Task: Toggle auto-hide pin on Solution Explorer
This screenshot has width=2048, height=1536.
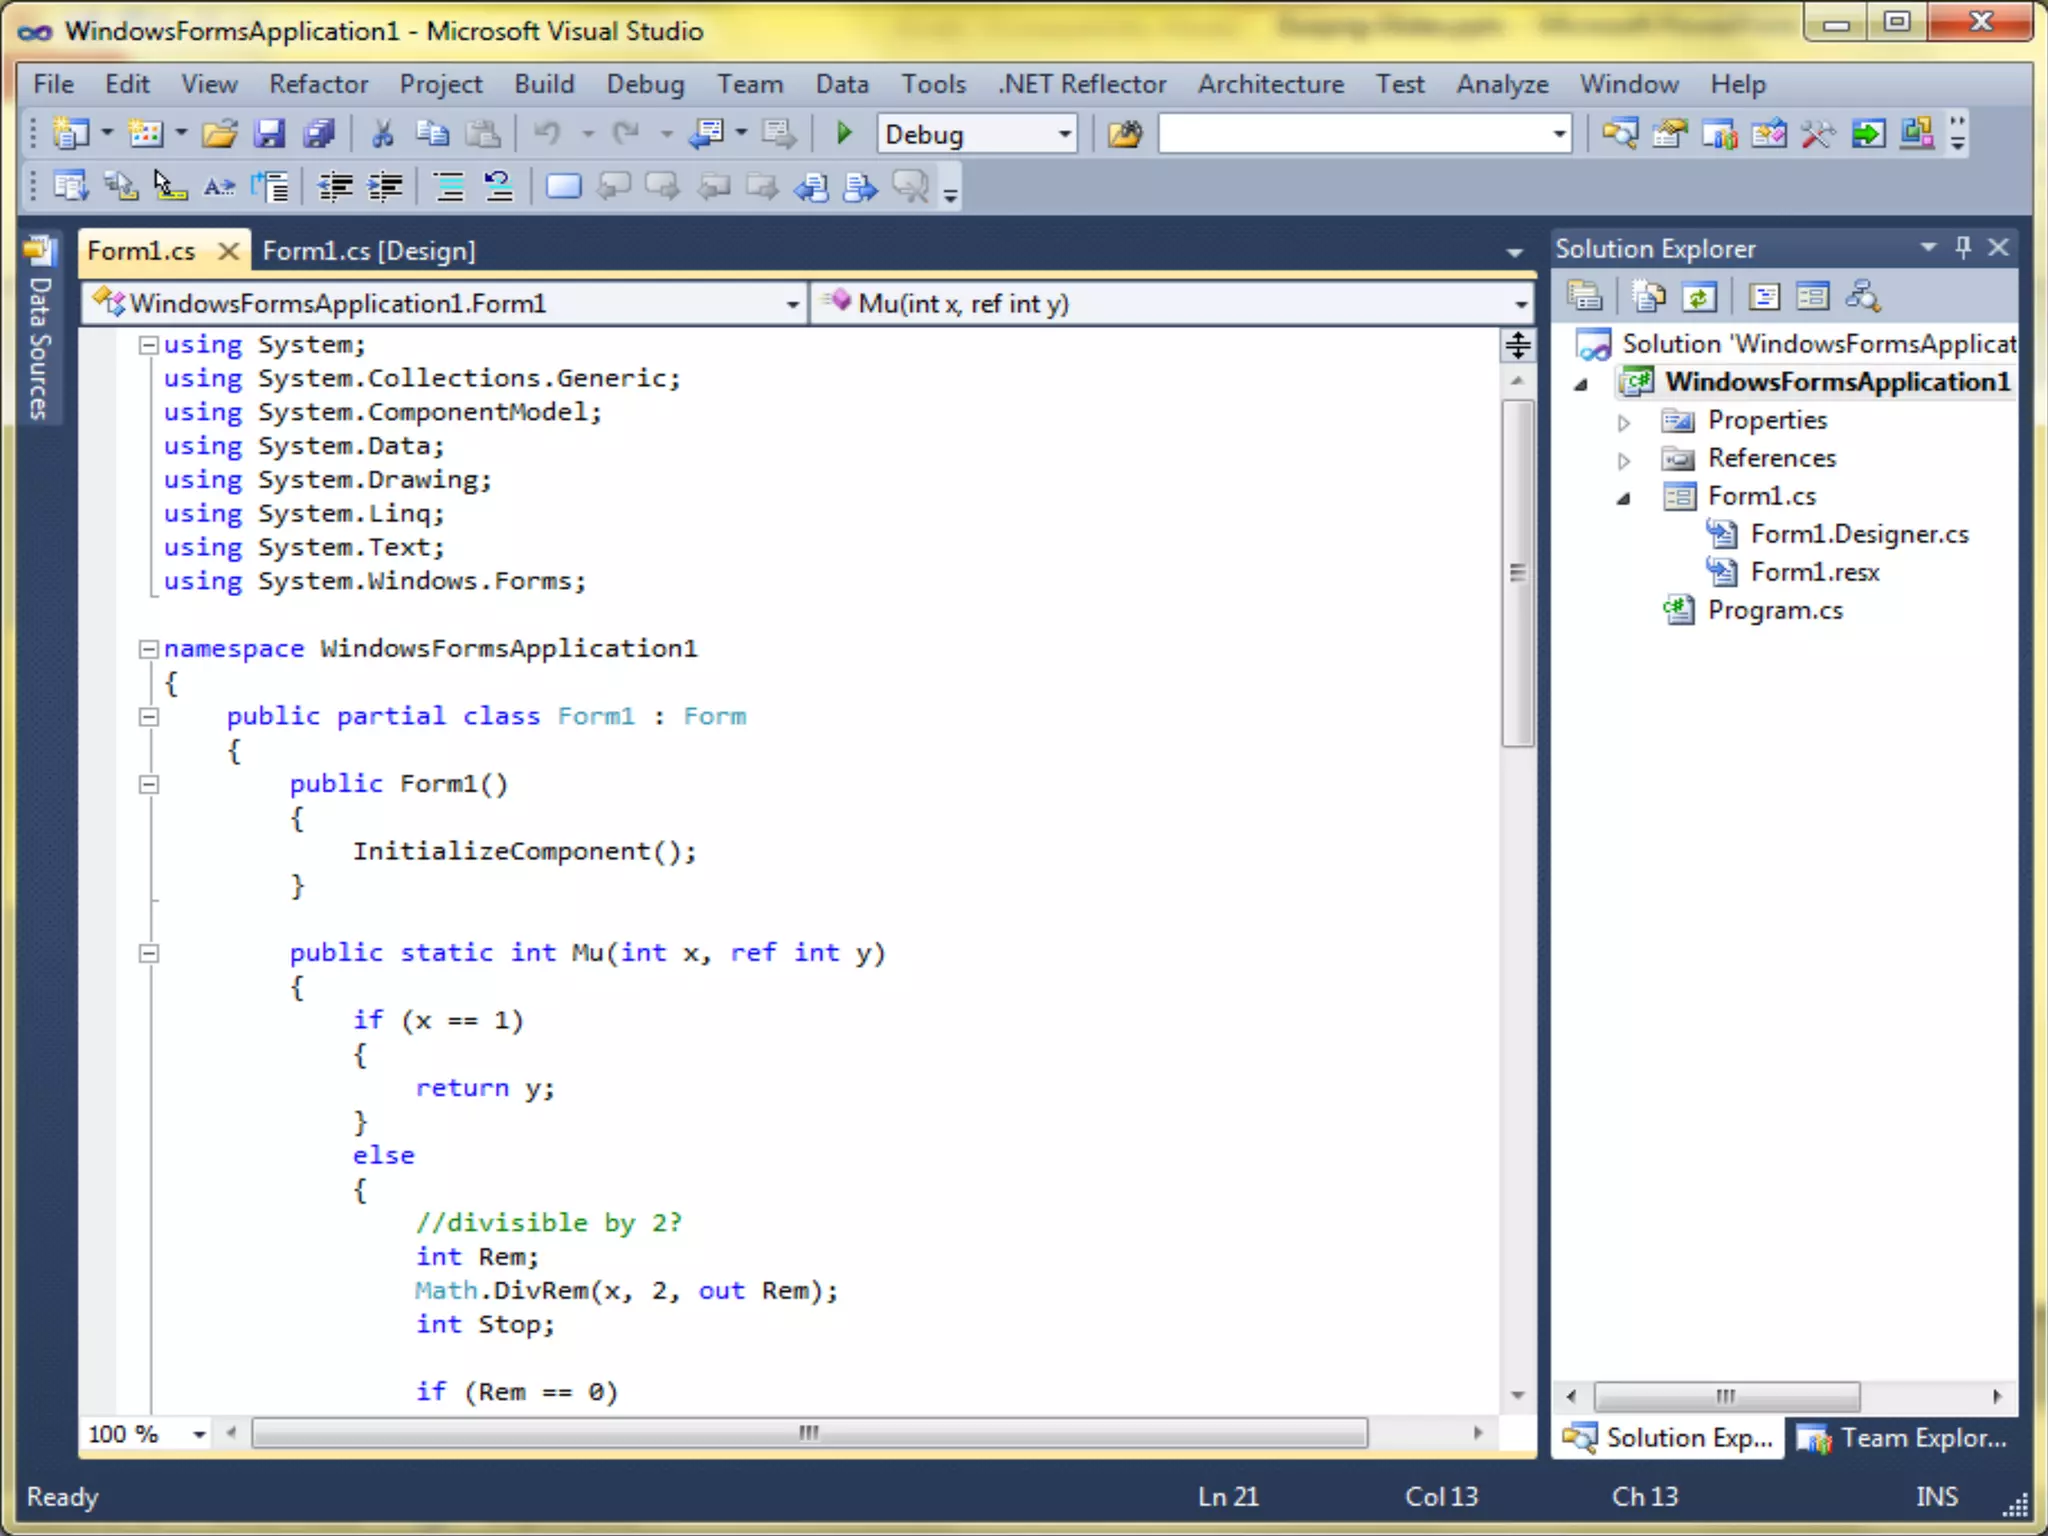Action: 1962,247
